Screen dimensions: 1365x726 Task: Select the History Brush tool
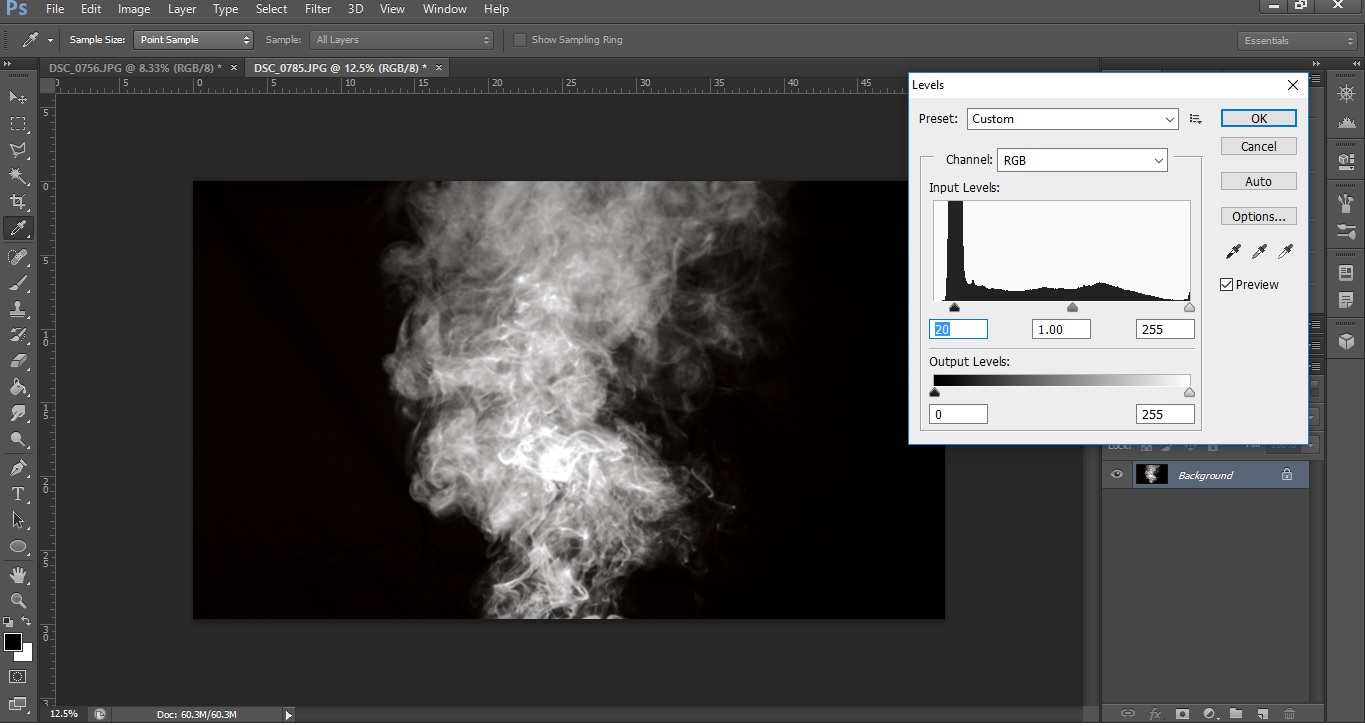point(18,335)
